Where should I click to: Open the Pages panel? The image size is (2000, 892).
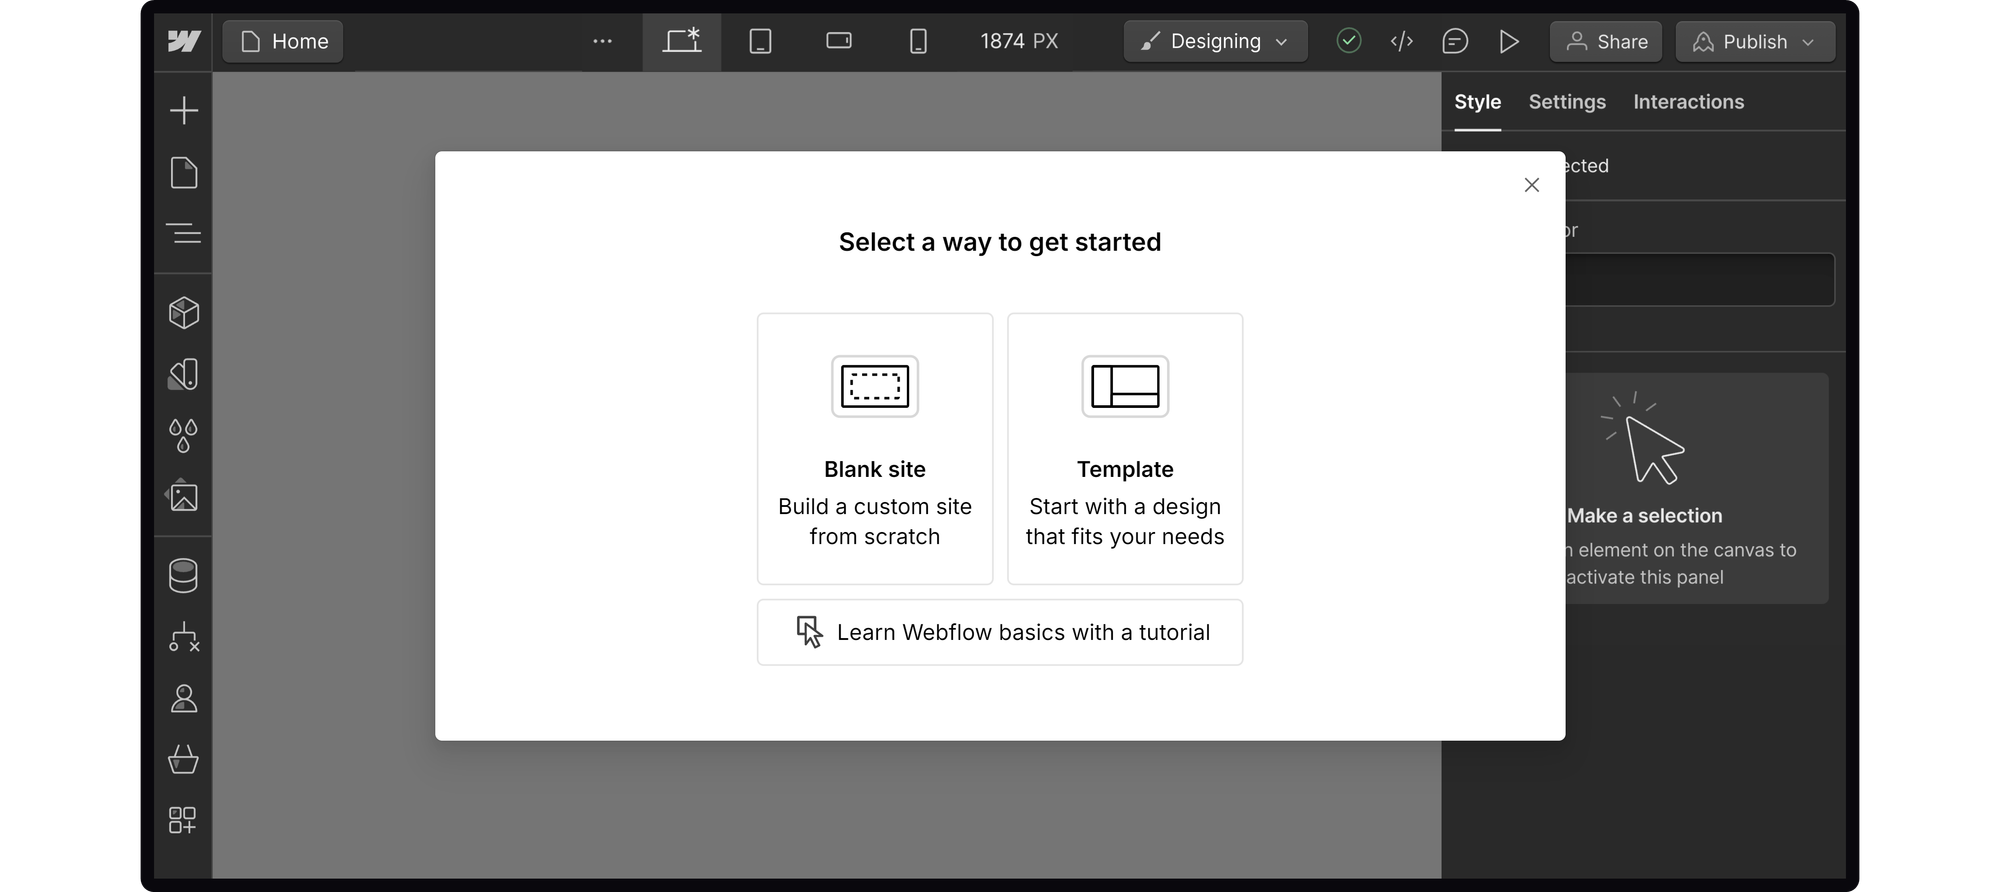point(184,172)
